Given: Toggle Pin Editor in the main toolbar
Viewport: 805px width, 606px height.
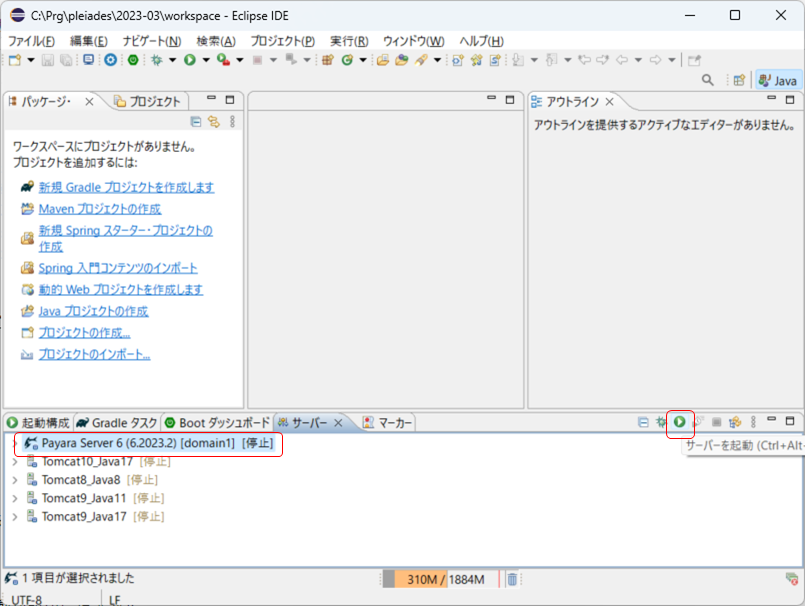Looking at the screenshot, I should click(x=694, y=60).
